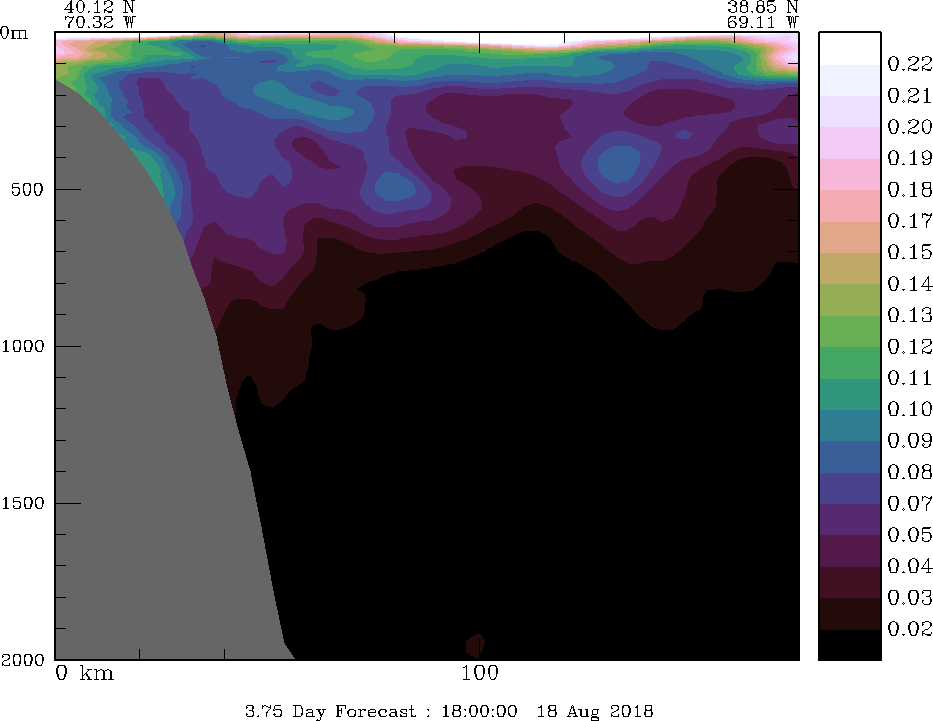The height and width of the screenshot is (721, 933).
Task: Click the 38.85 N end latitude
Action: pos(762,7)
